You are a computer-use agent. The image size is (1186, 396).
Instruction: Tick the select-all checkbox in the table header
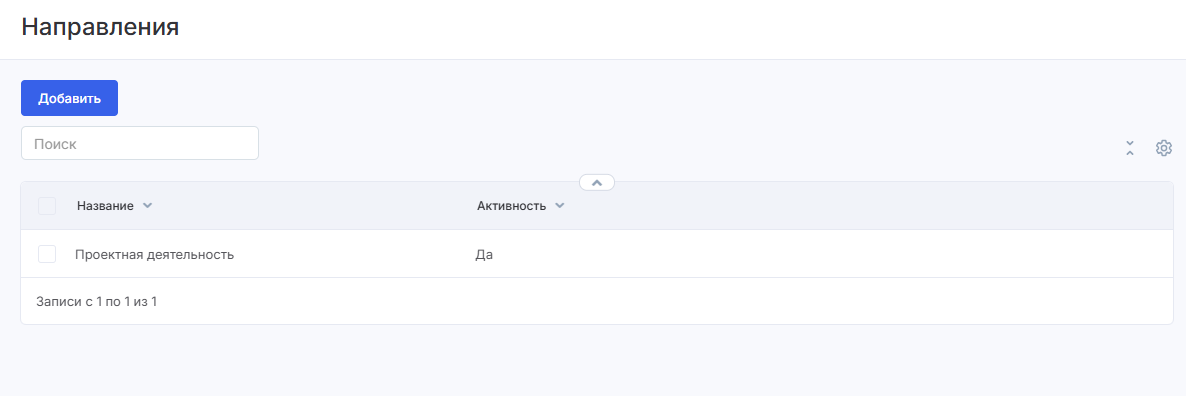coord(47,206)
